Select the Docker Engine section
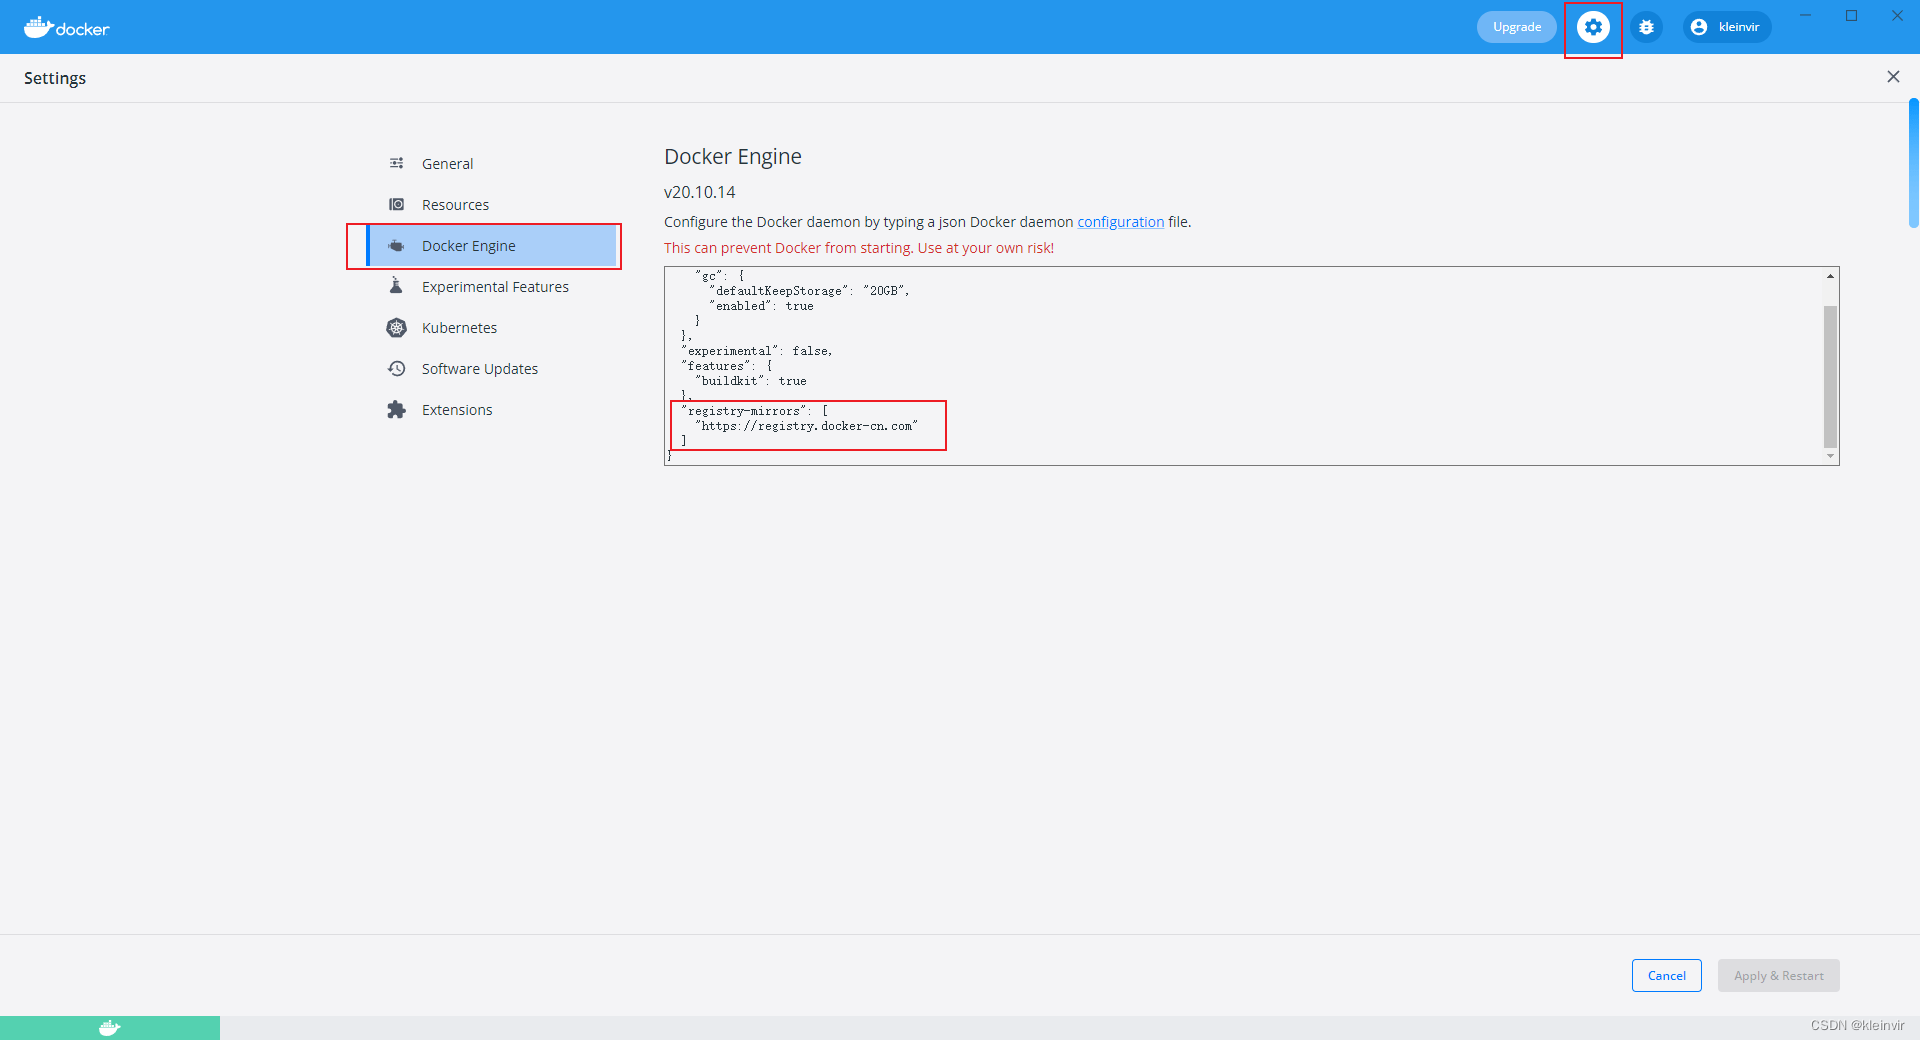This screenshot has width=1920, height=1040. 492,245
